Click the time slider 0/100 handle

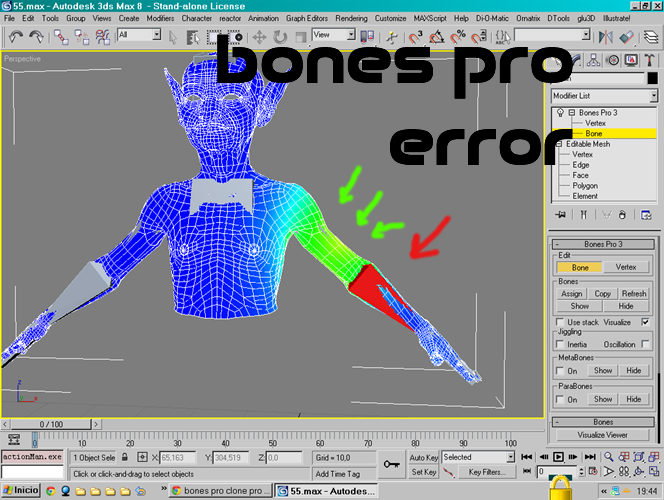(51, 424)
